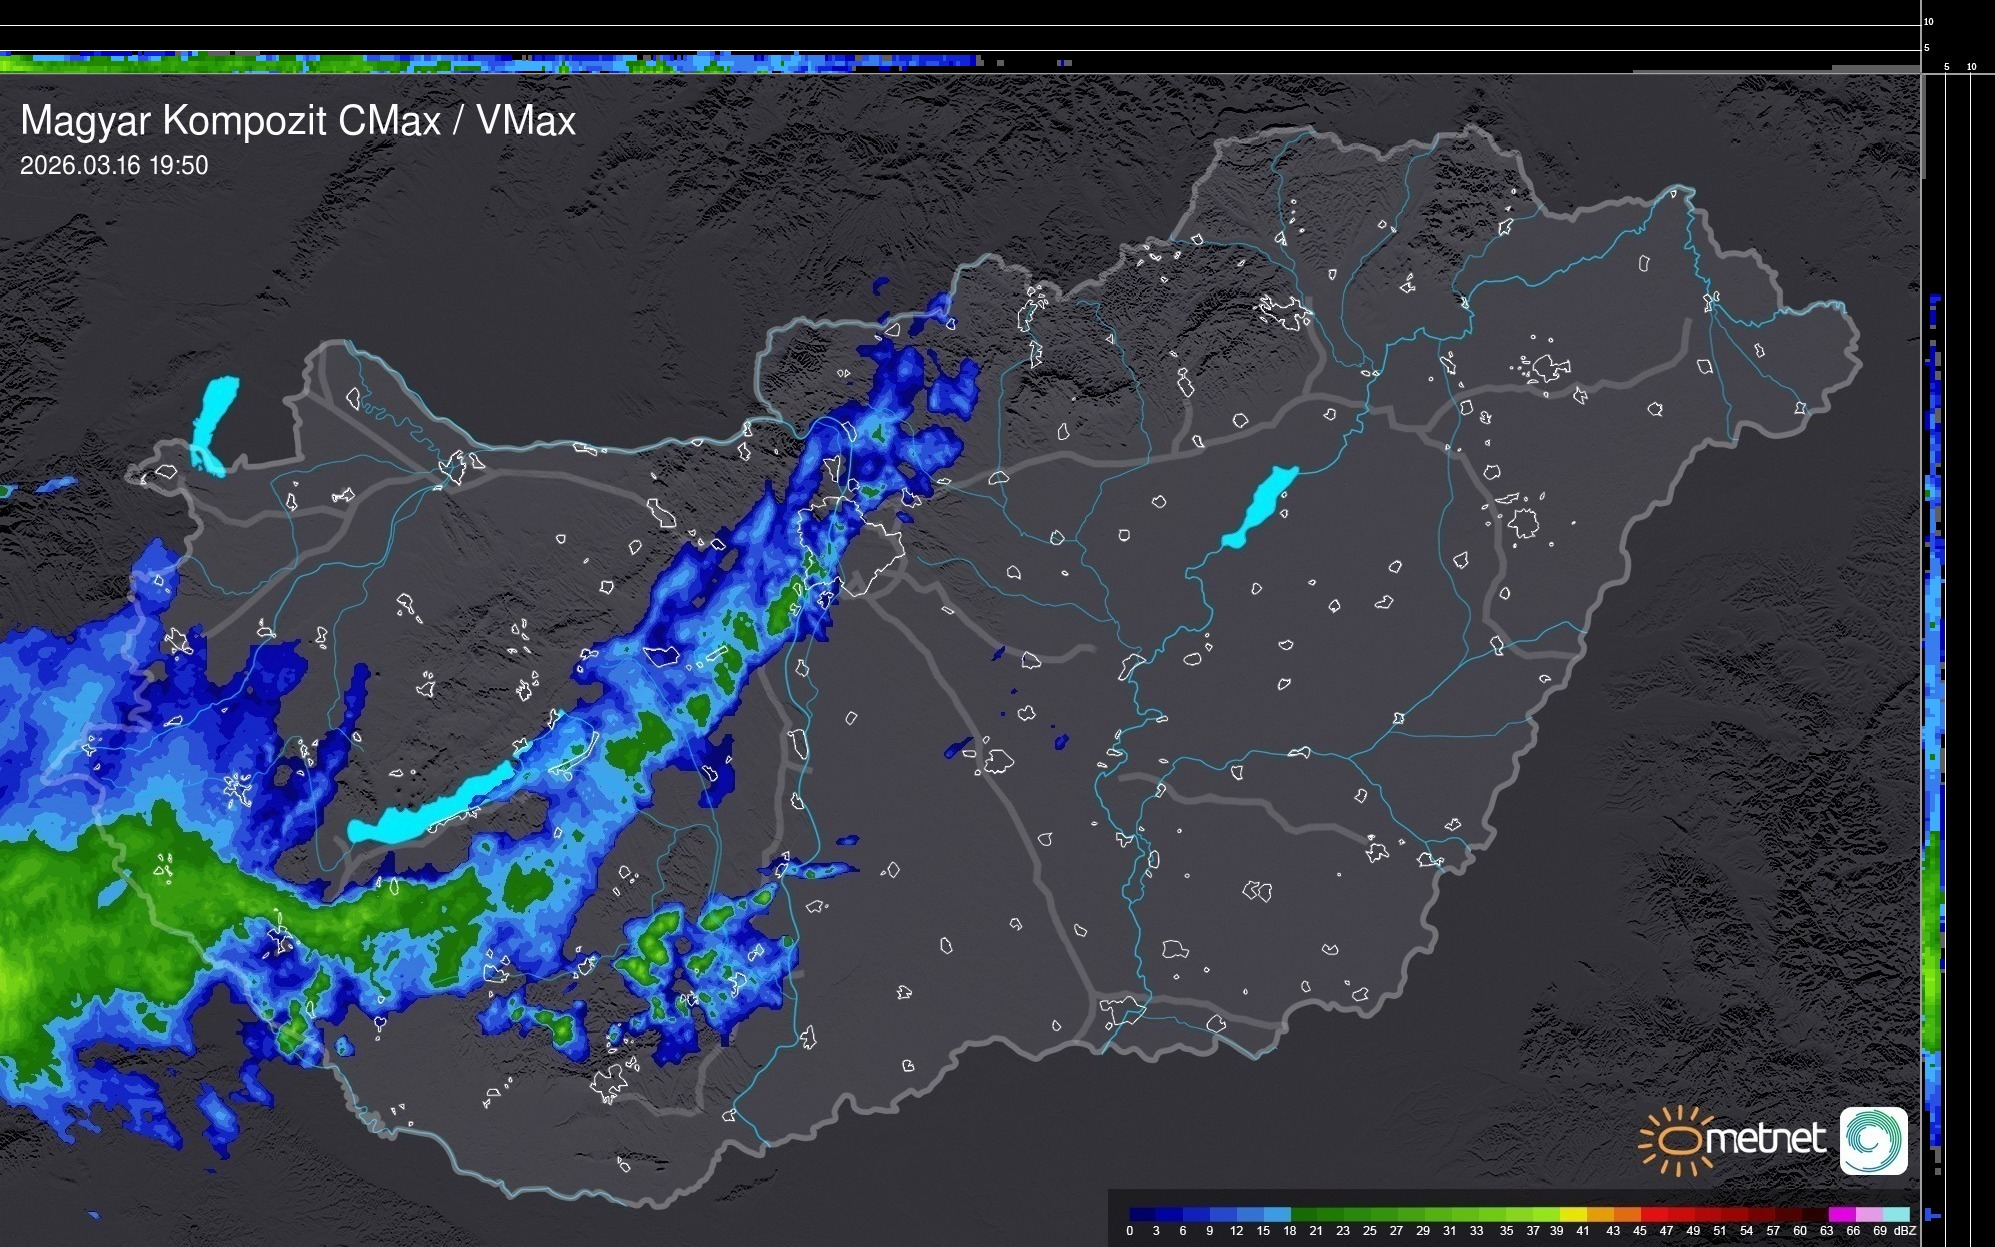Screen dimensions: 1995x1247
Task: Click the Magyar Kompozit CMax / VMax title
Action: click(x=298, y=121)
